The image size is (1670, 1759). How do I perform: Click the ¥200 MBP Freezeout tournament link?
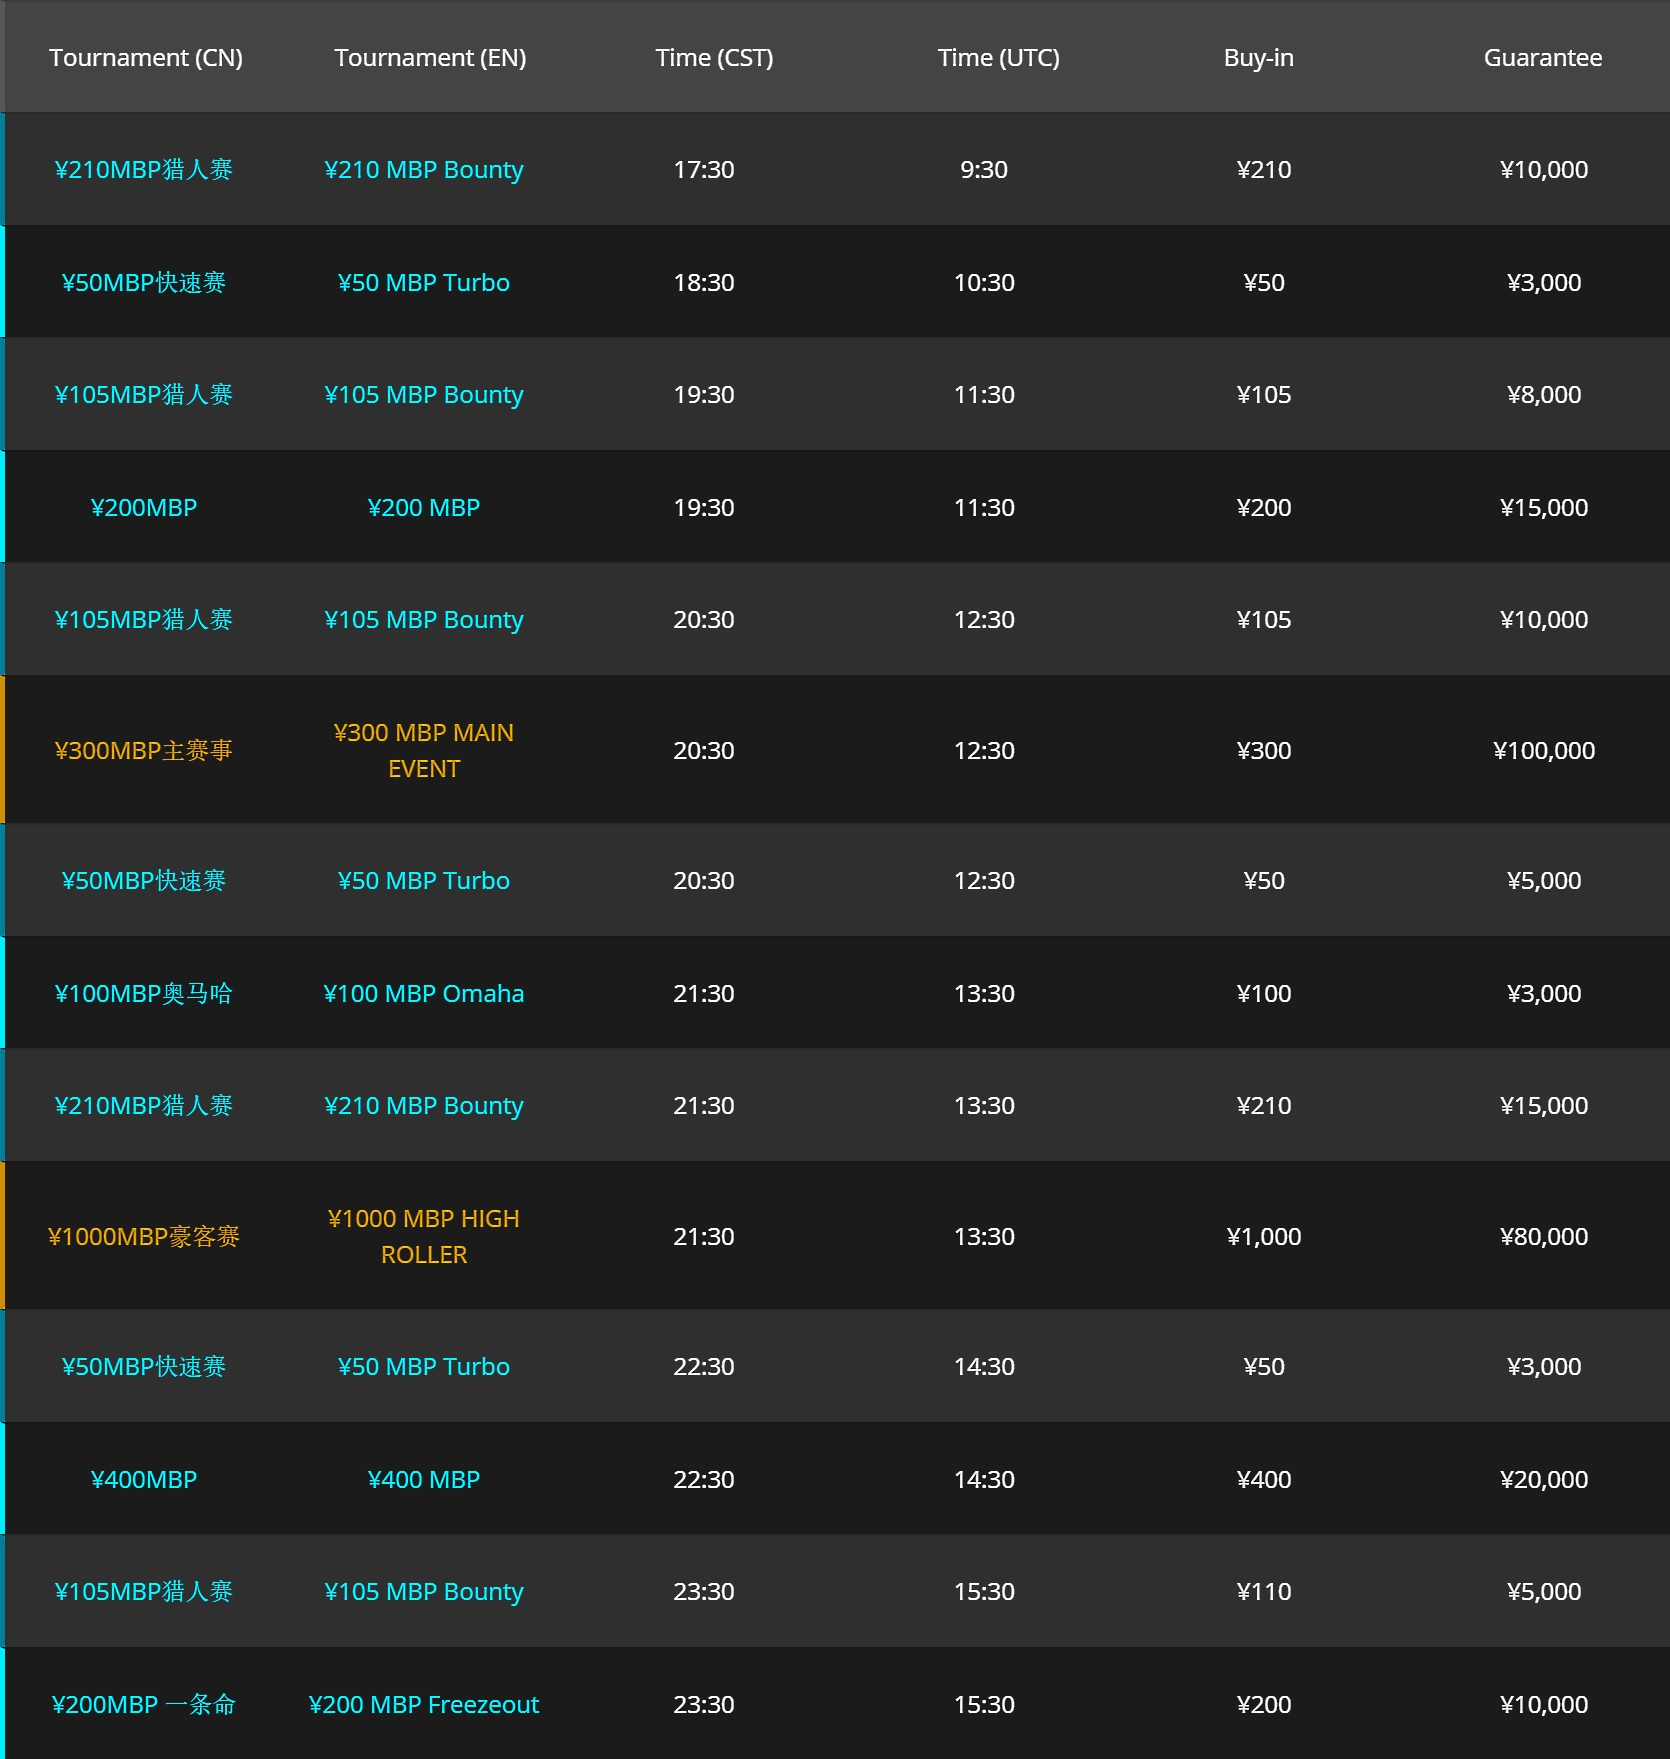[424, 1704]
